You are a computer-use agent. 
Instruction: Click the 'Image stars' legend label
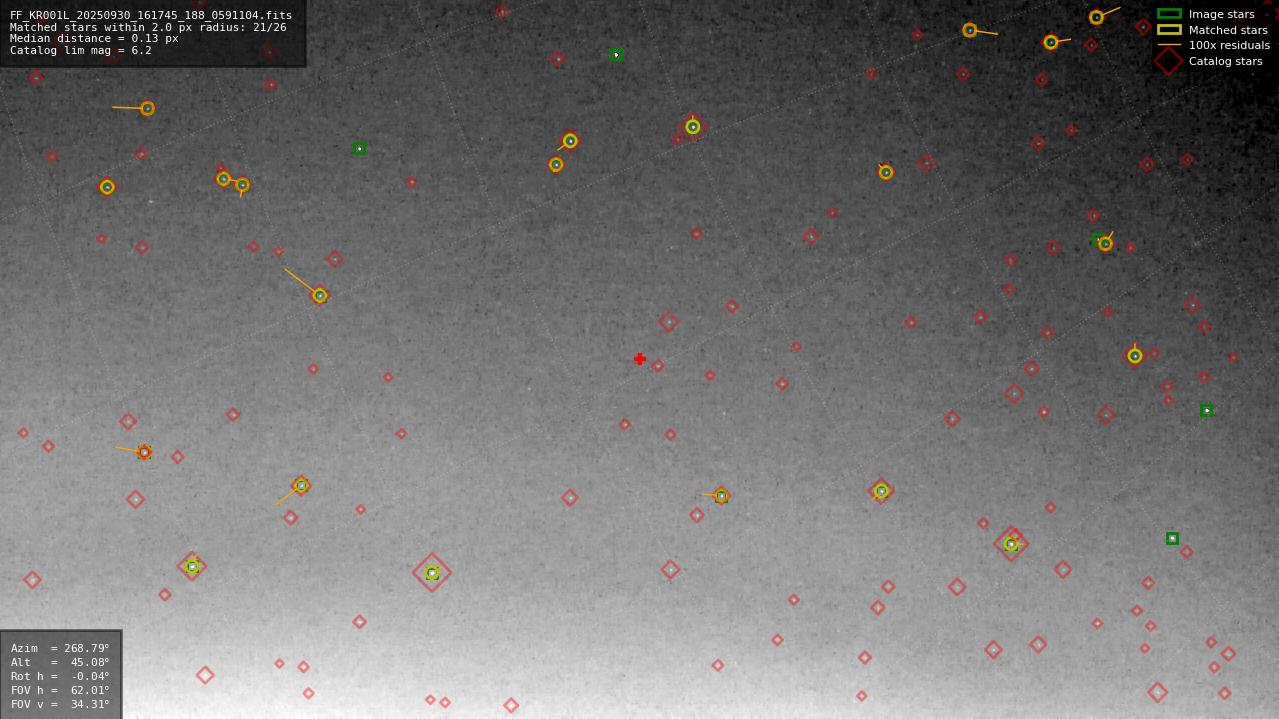pyautogui.click(x=1221, y=14)
